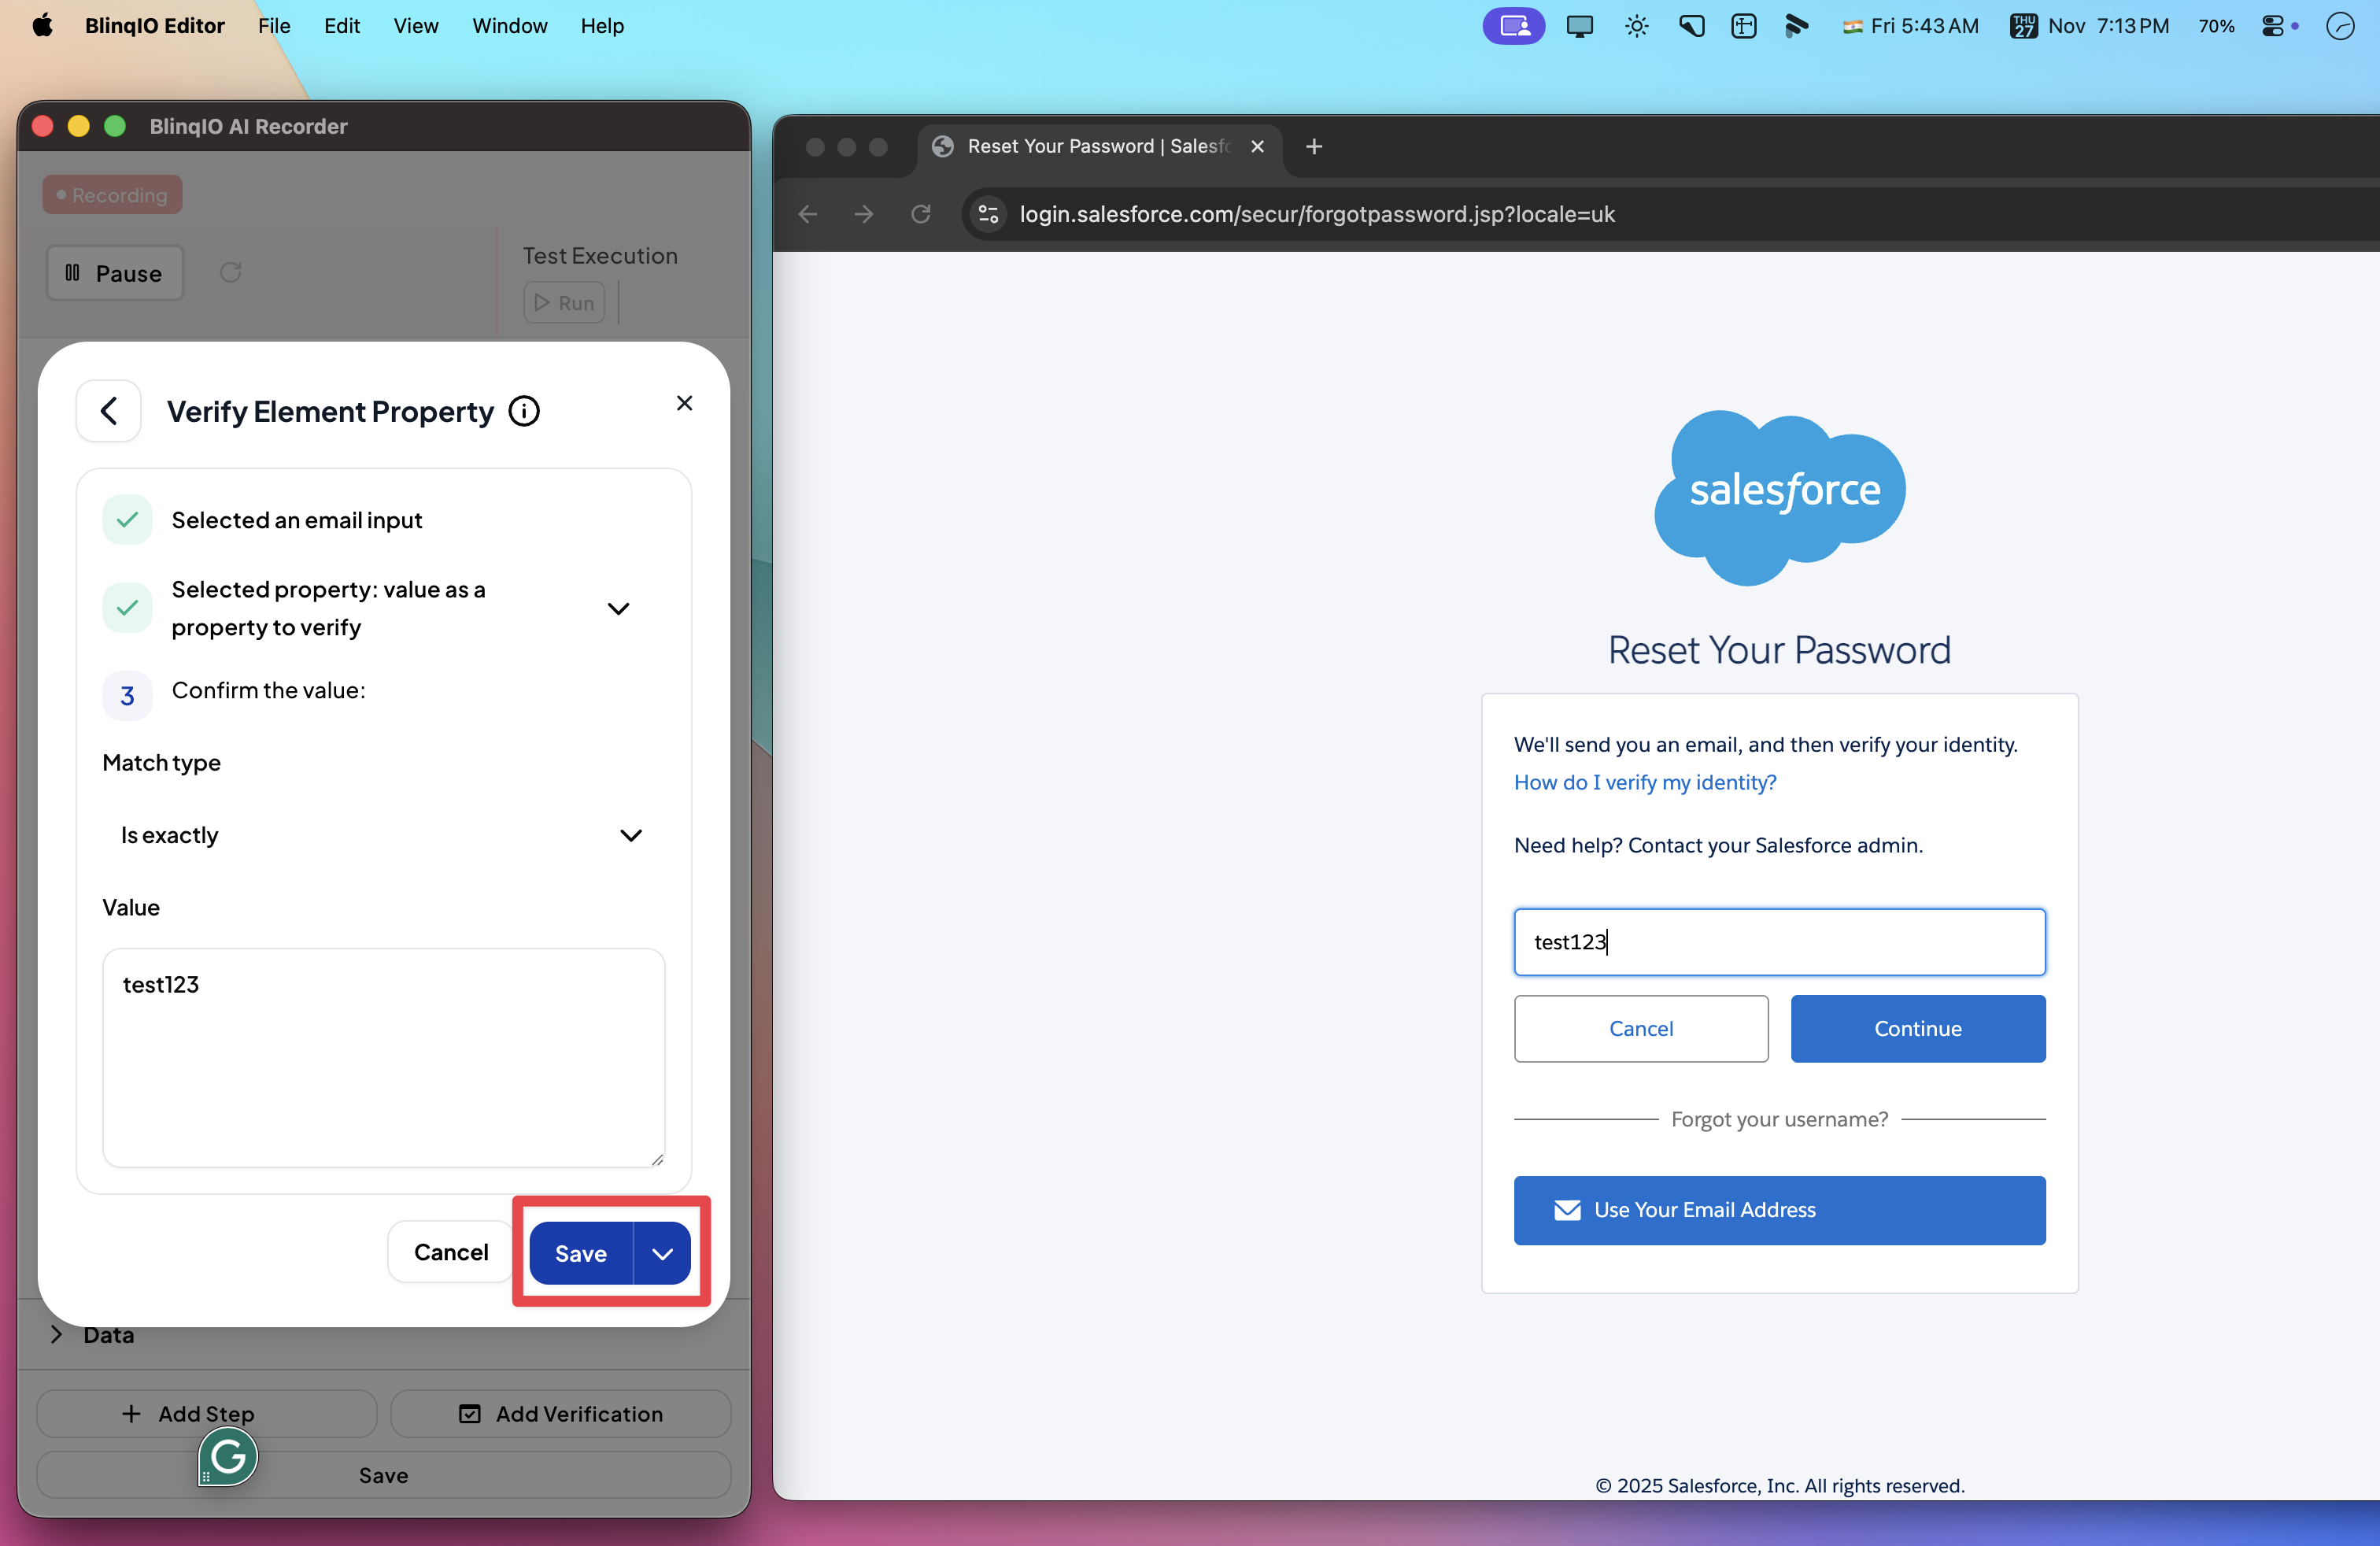This screenshot has width=2380, height=1546.
Task: Click the Salesforce username input field
Action: pyautogui.click(x=1779, y=942)
